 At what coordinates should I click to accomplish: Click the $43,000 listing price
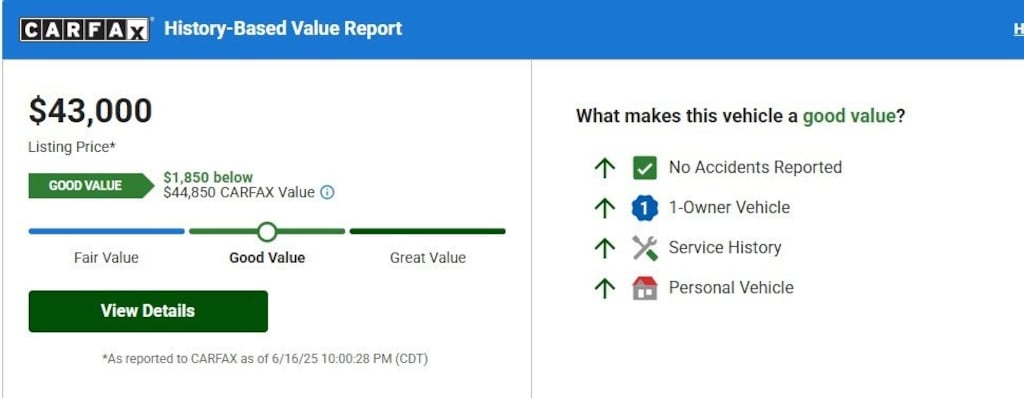tap(90, 110)
